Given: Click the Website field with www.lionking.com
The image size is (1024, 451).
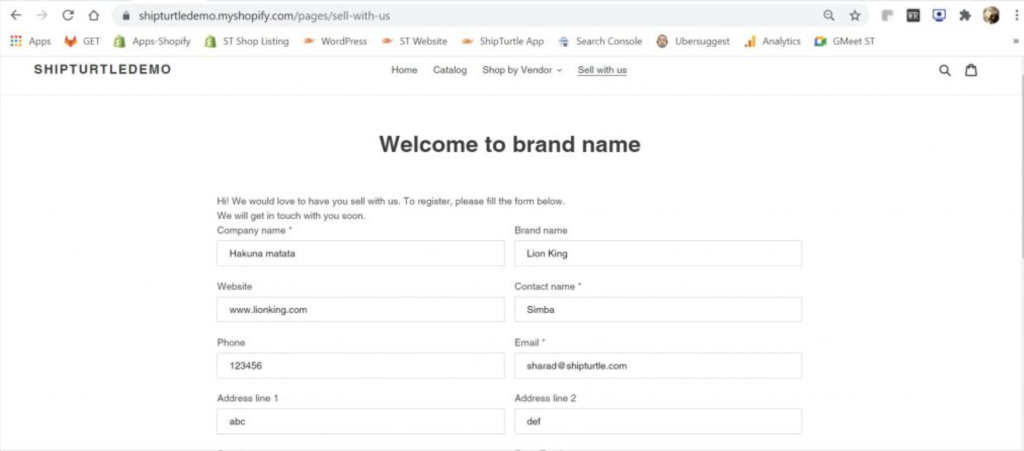Looking at the screenshot, I should click(x=360, y=309).
